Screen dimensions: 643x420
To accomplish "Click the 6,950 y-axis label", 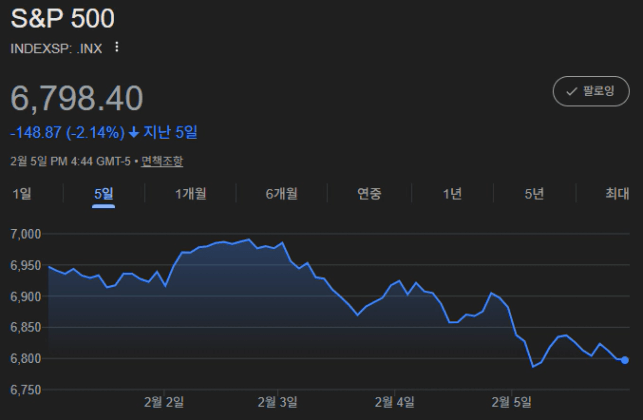I will tap(26, 265).
